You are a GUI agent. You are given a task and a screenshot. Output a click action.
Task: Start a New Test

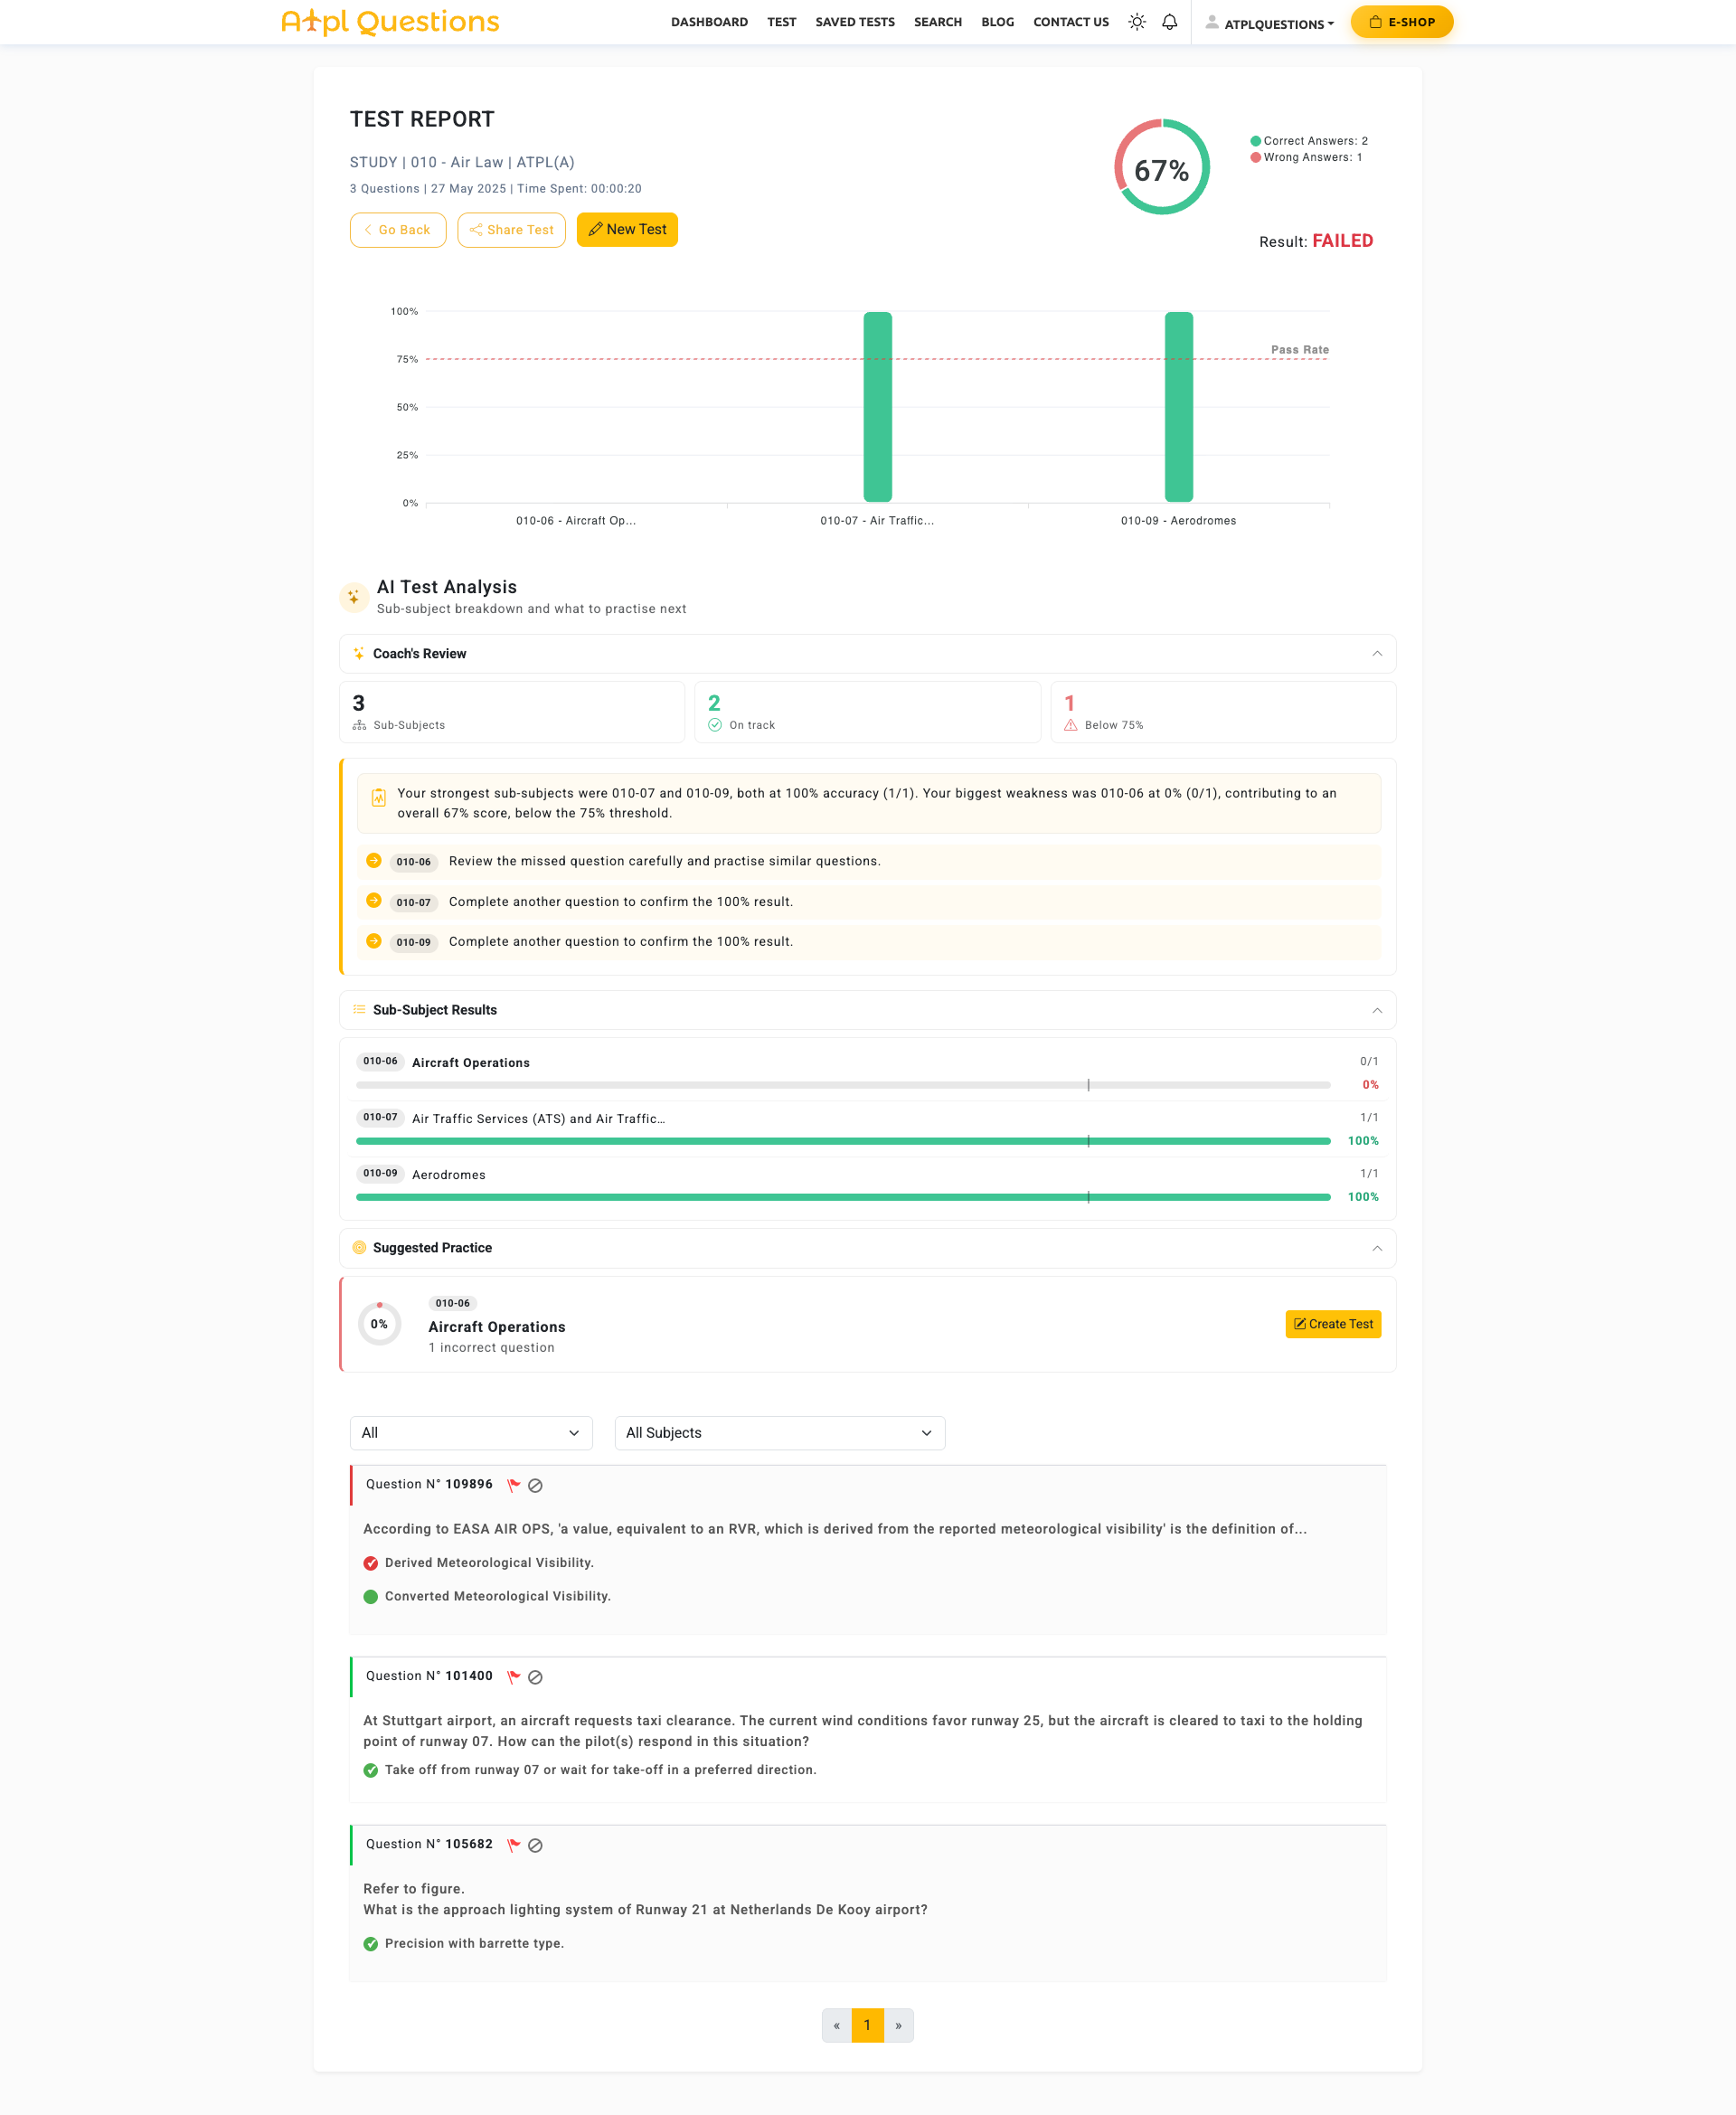click(x=627, y=230)
